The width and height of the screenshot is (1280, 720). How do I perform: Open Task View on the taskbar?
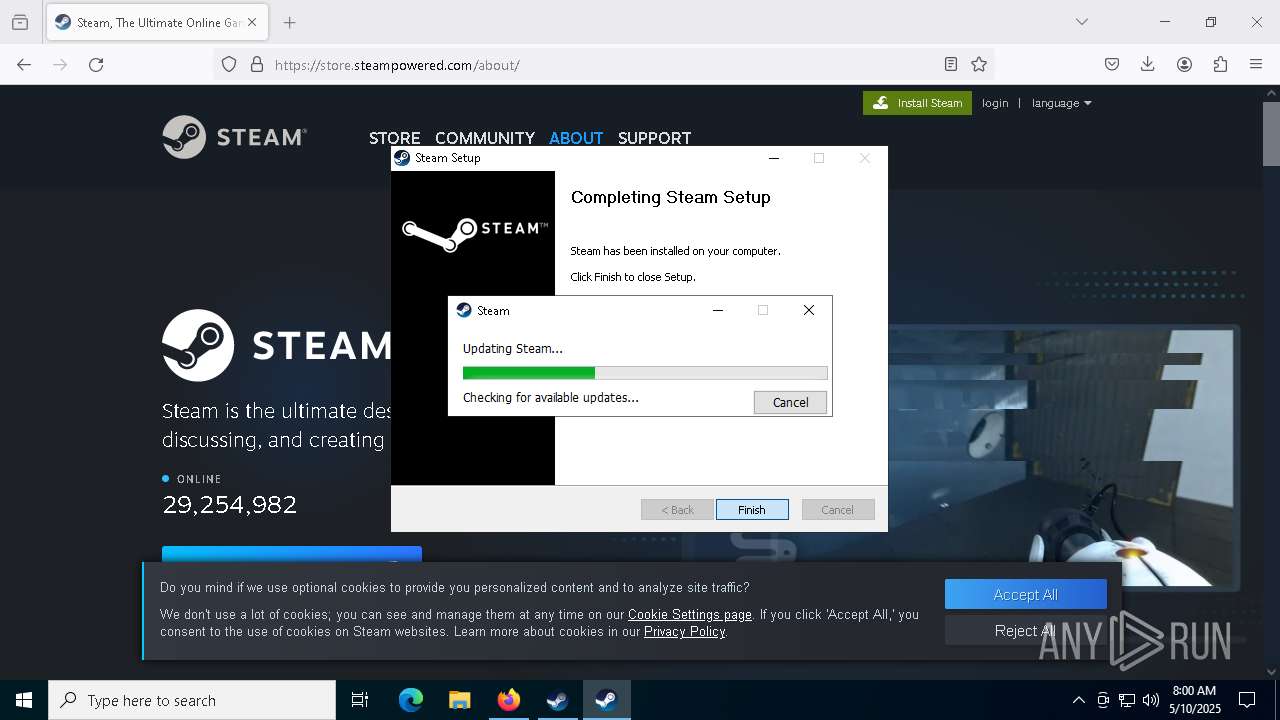click(x=360, y=700)
